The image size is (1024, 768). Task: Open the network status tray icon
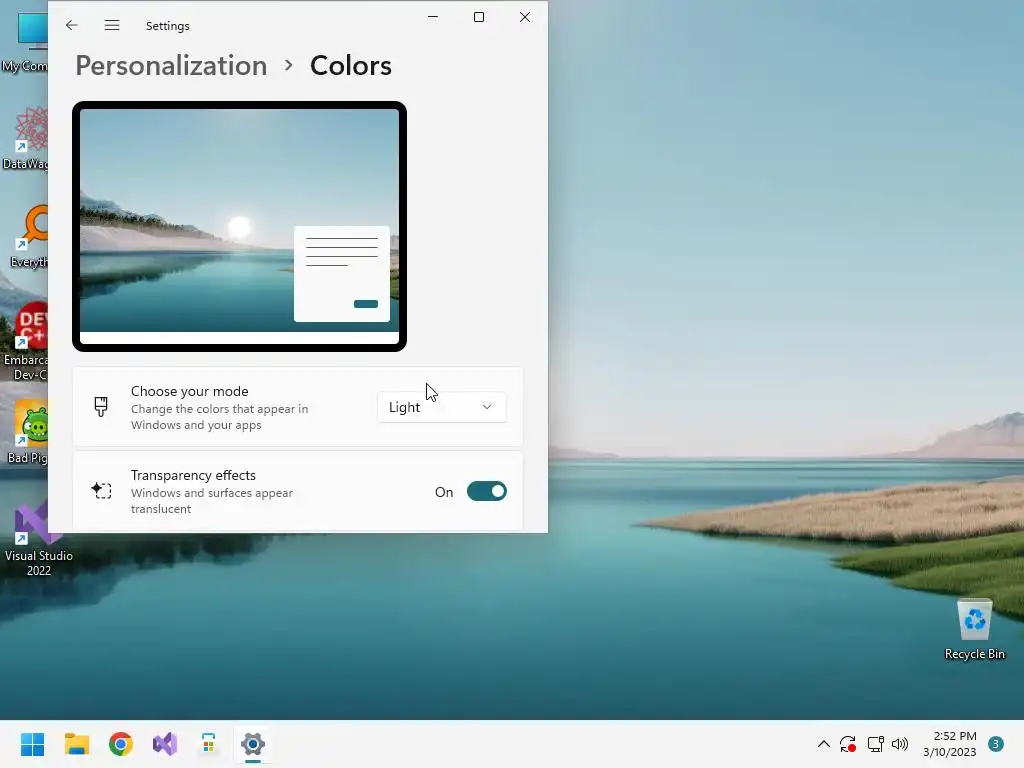click(875, 744)
